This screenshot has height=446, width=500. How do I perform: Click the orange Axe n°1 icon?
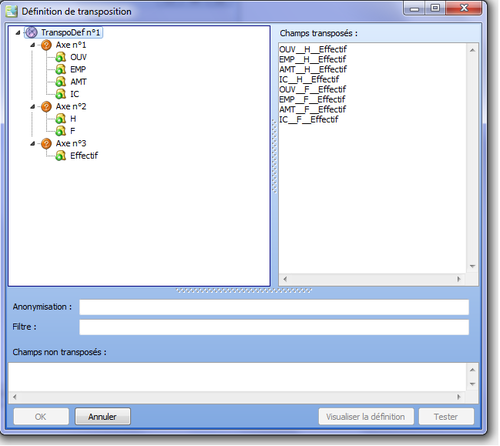[x=46, y=45]
